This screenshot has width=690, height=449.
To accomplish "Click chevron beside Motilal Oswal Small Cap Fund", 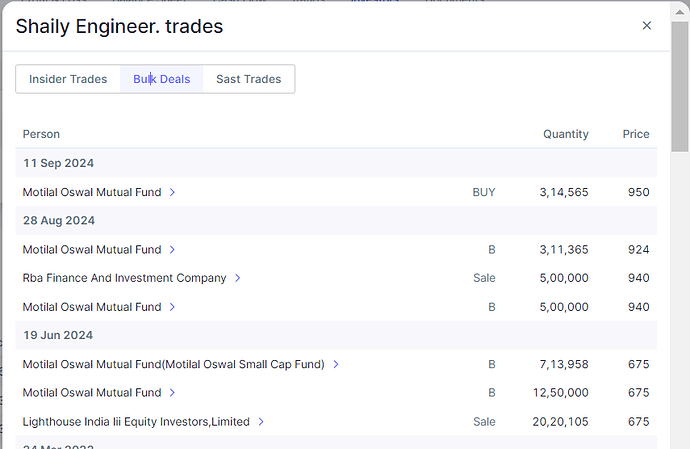I will [336, 365].
